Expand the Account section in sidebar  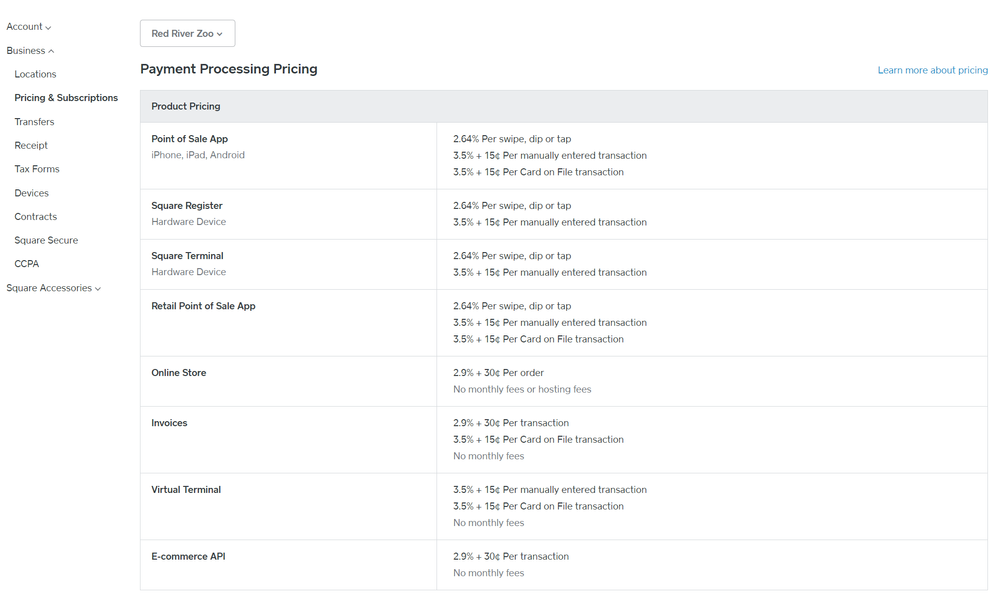point(29,27)
